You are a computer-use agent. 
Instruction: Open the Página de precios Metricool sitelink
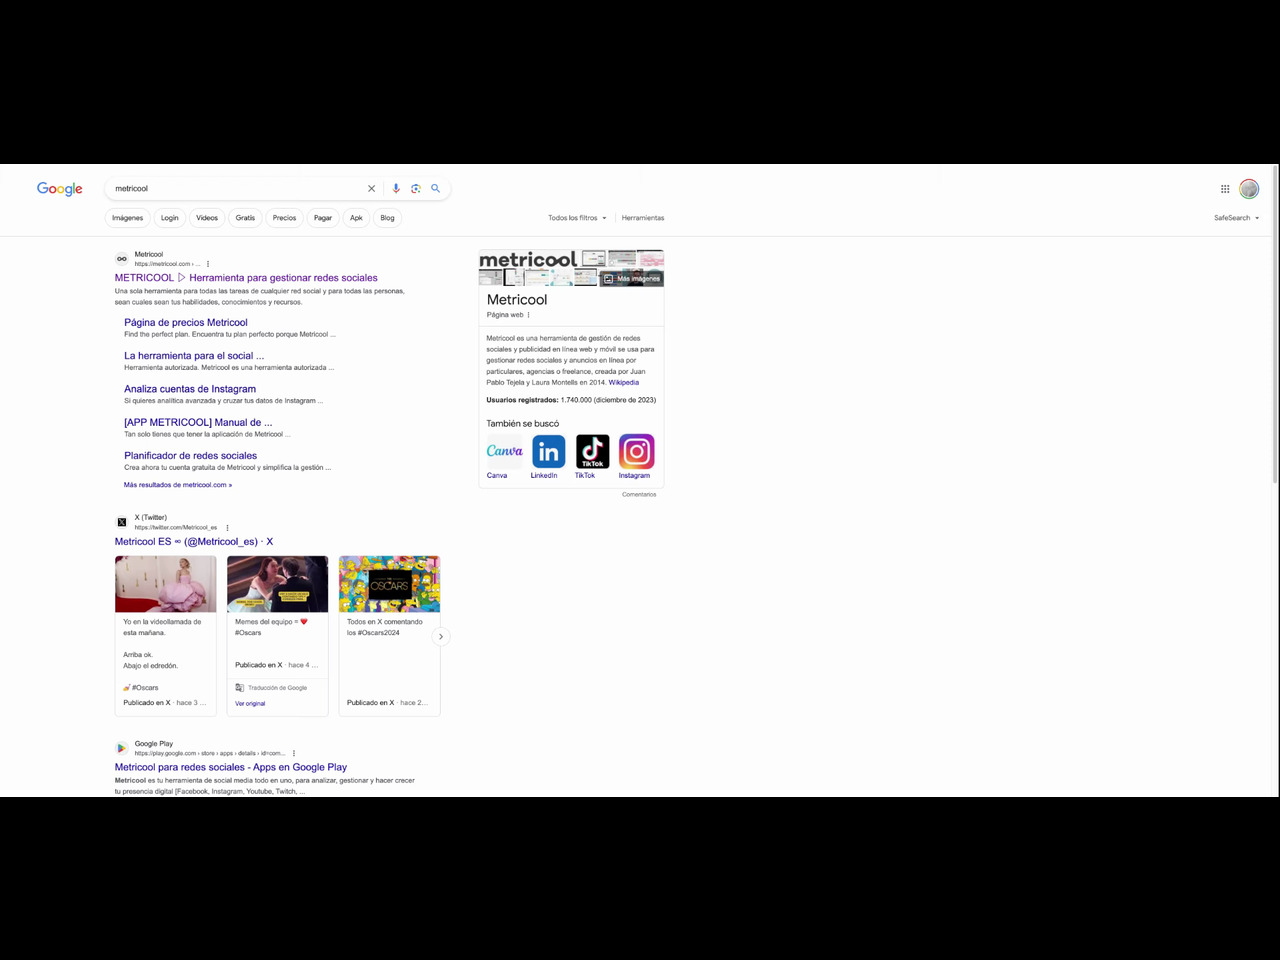tap(186, 323)
